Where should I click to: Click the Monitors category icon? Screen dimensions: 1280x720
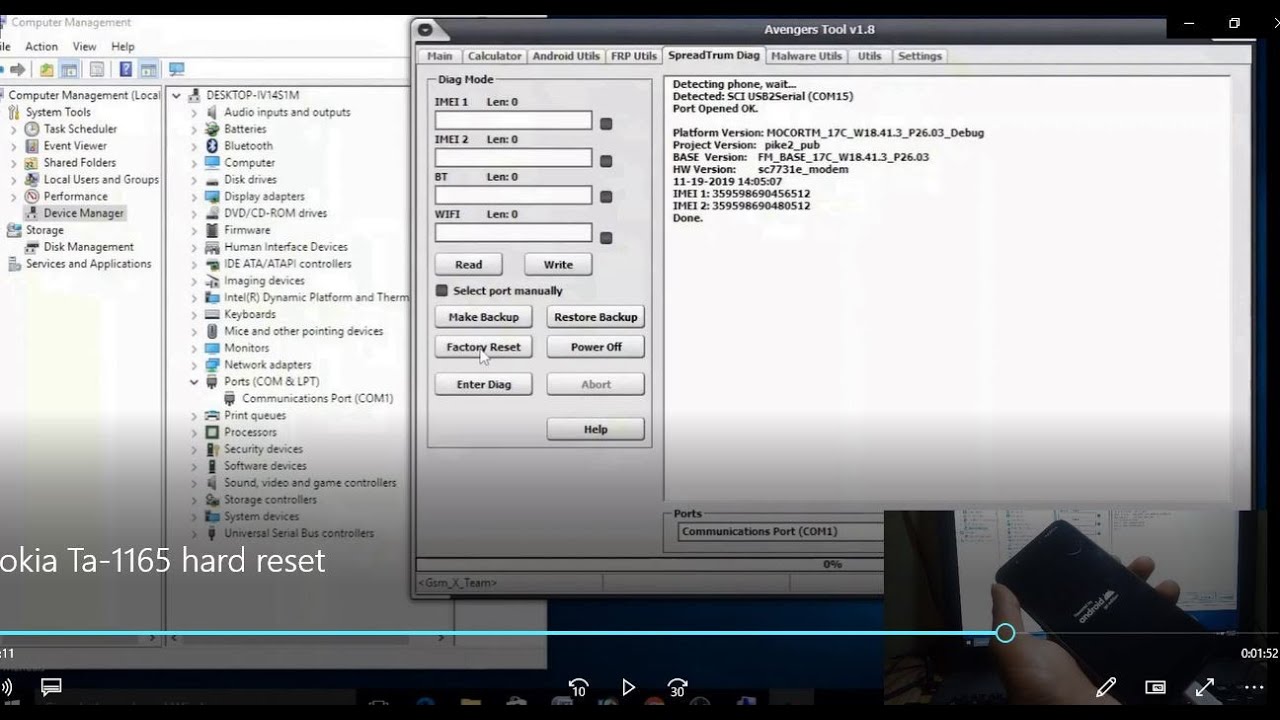pyautogui.click(x=212, y=348)
